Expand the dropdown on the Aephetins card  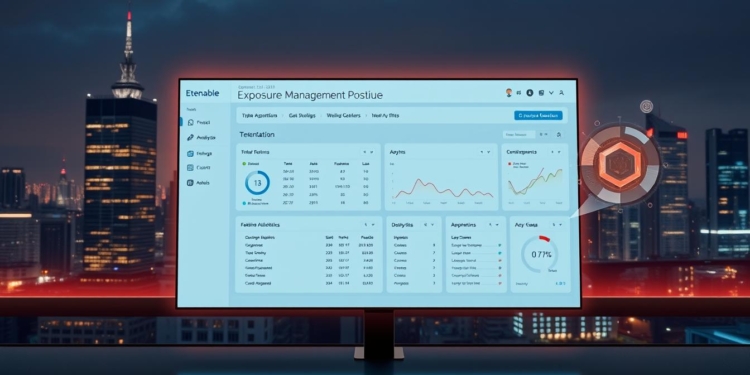pyautogui.click(x=497, y=224)
